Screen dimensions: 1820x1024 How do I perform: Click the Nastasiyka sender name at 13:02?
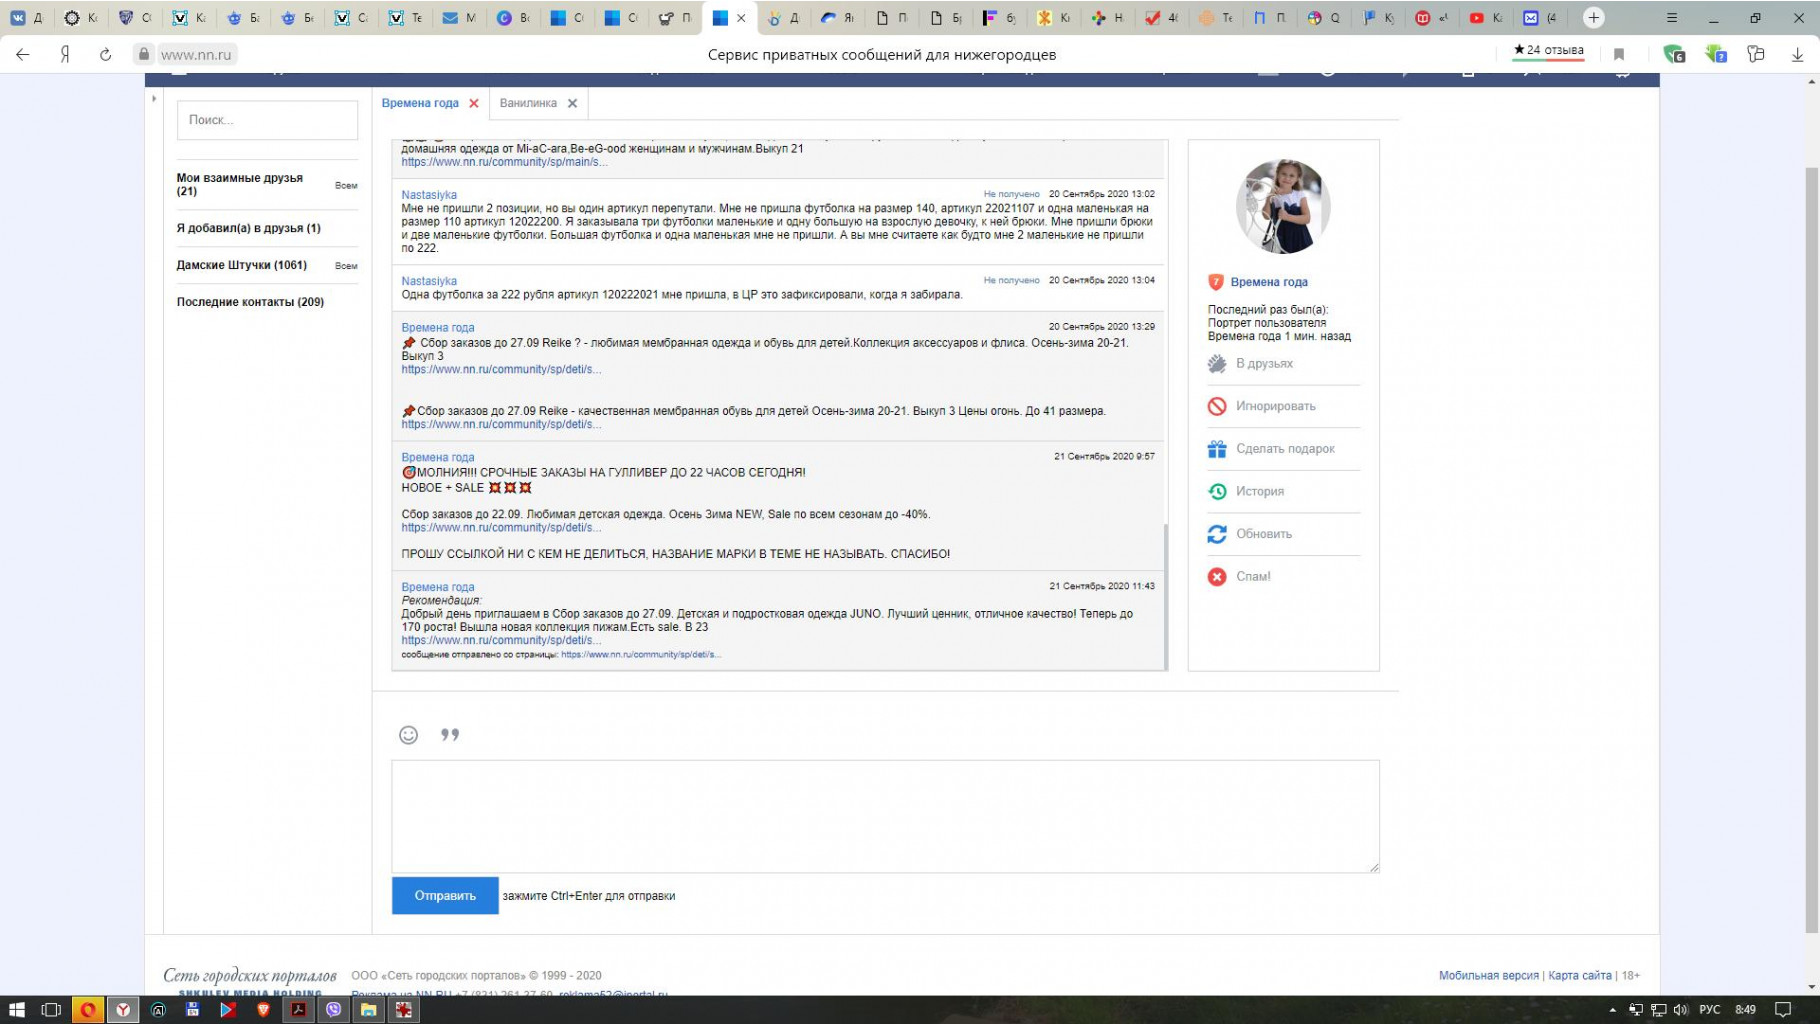point(429,195)
